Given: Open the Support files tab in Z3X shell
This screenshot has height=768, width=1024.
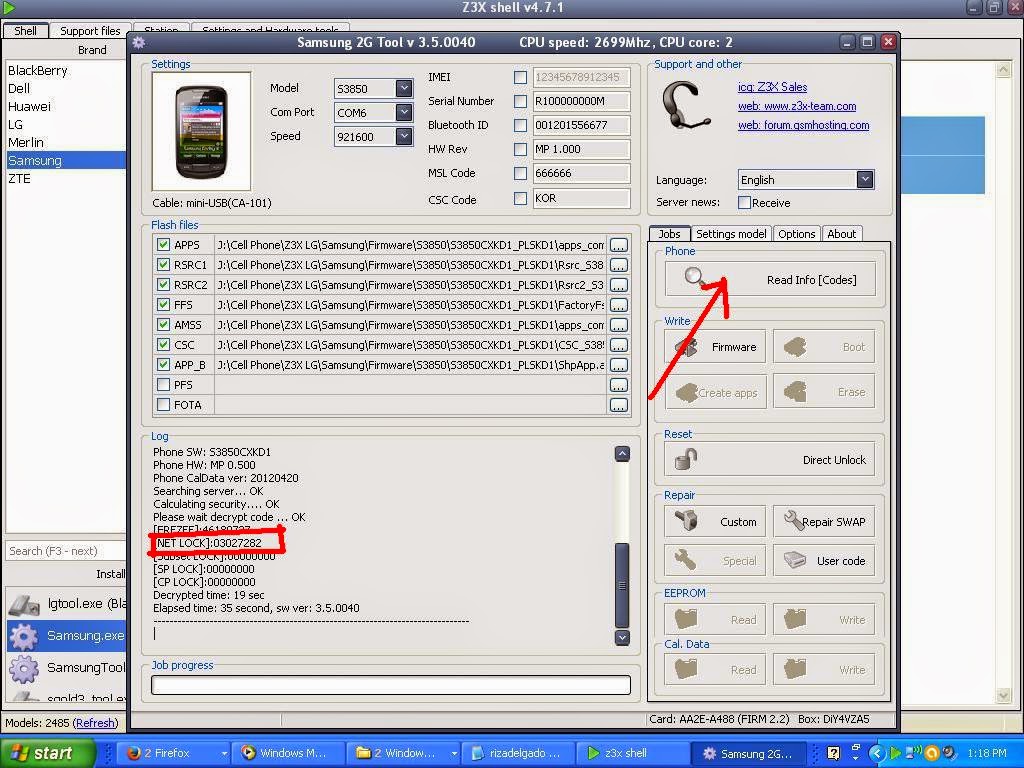Looking at the screenshot, I should pos(90,31).
